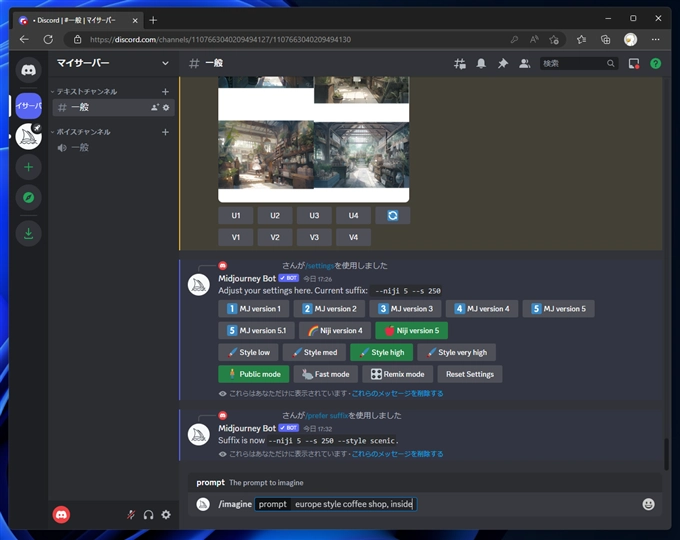
Task: Open the inbox icon in header
Action: (634, 64)
